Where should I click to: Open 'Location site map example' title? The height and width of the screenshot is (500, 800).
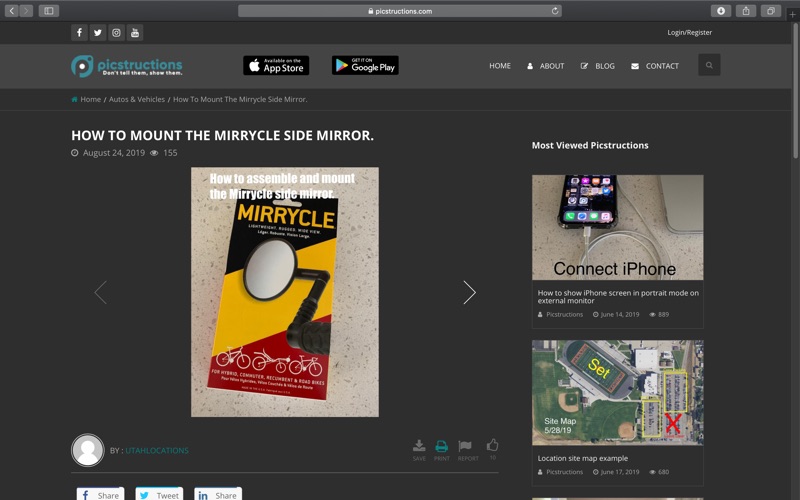(583, 458)
